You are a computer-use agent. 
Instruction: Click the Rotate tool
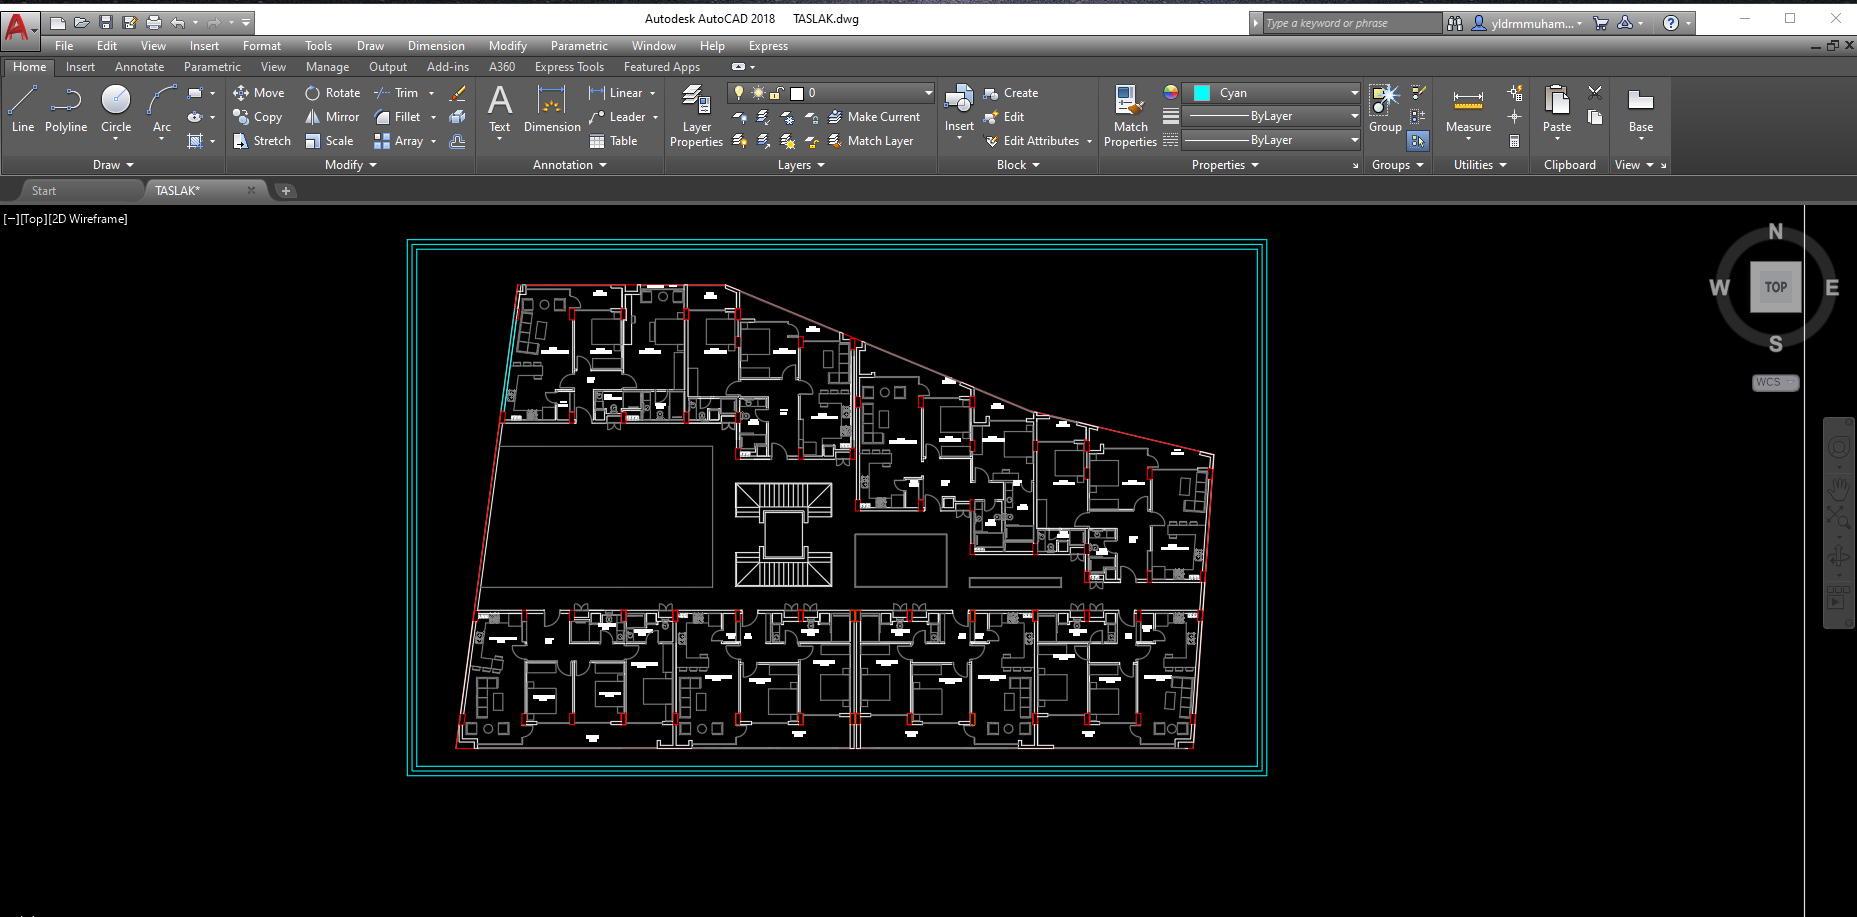point(333,93)
